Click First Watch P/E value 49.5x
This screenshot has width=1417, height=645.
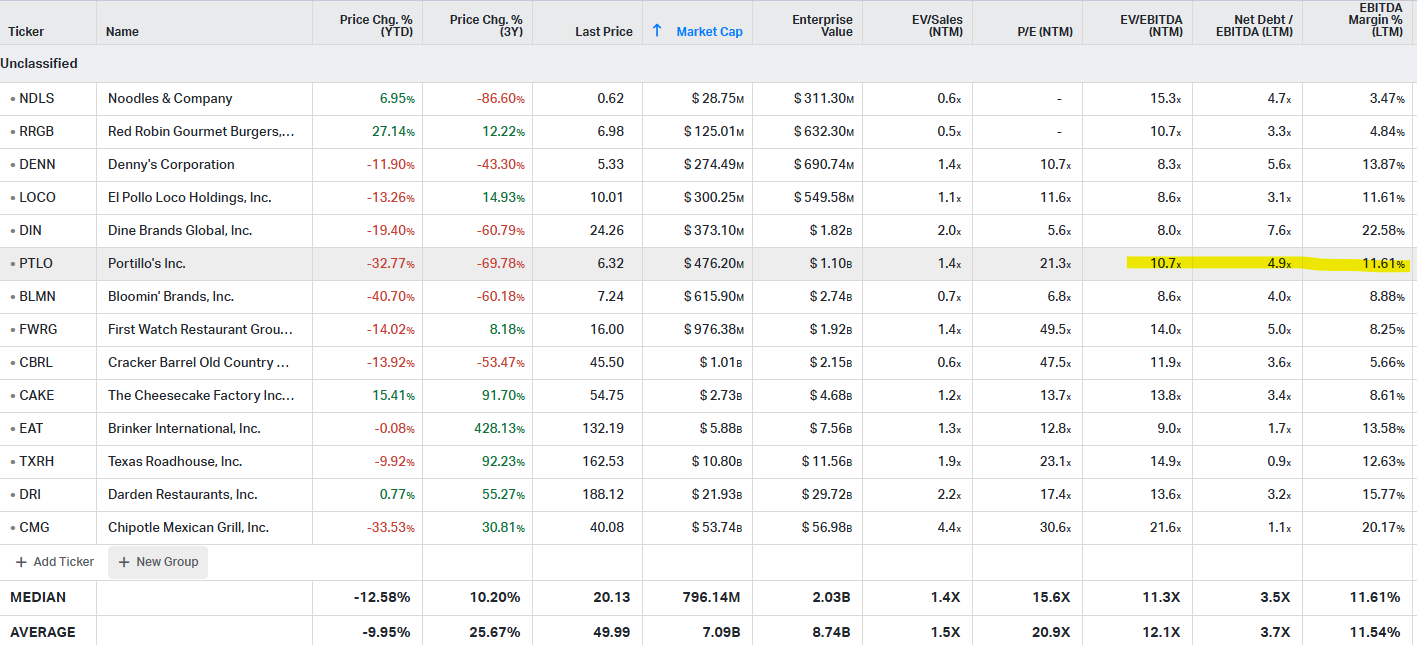[x=1055, y=329]
